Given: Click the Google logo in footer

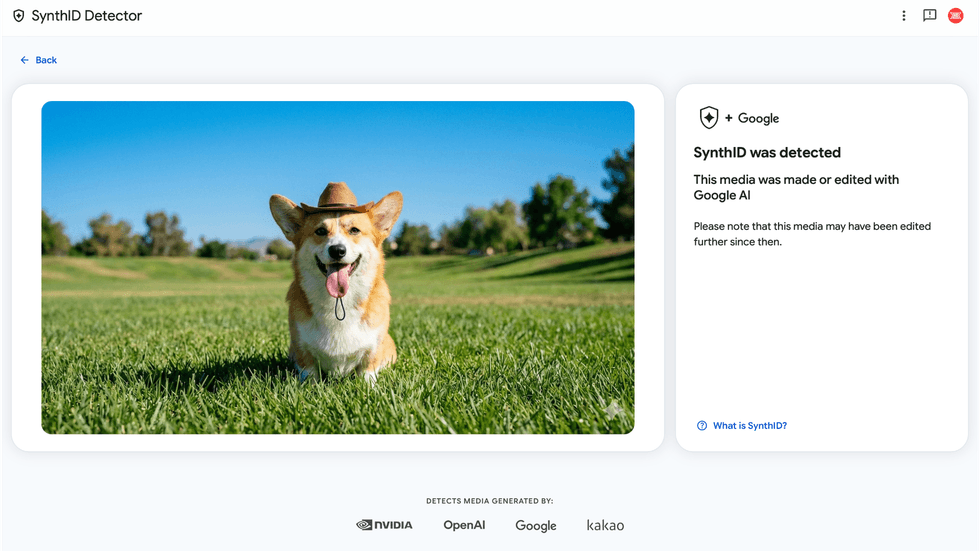Looking at the screenshot, I should (x=536, y=525).
